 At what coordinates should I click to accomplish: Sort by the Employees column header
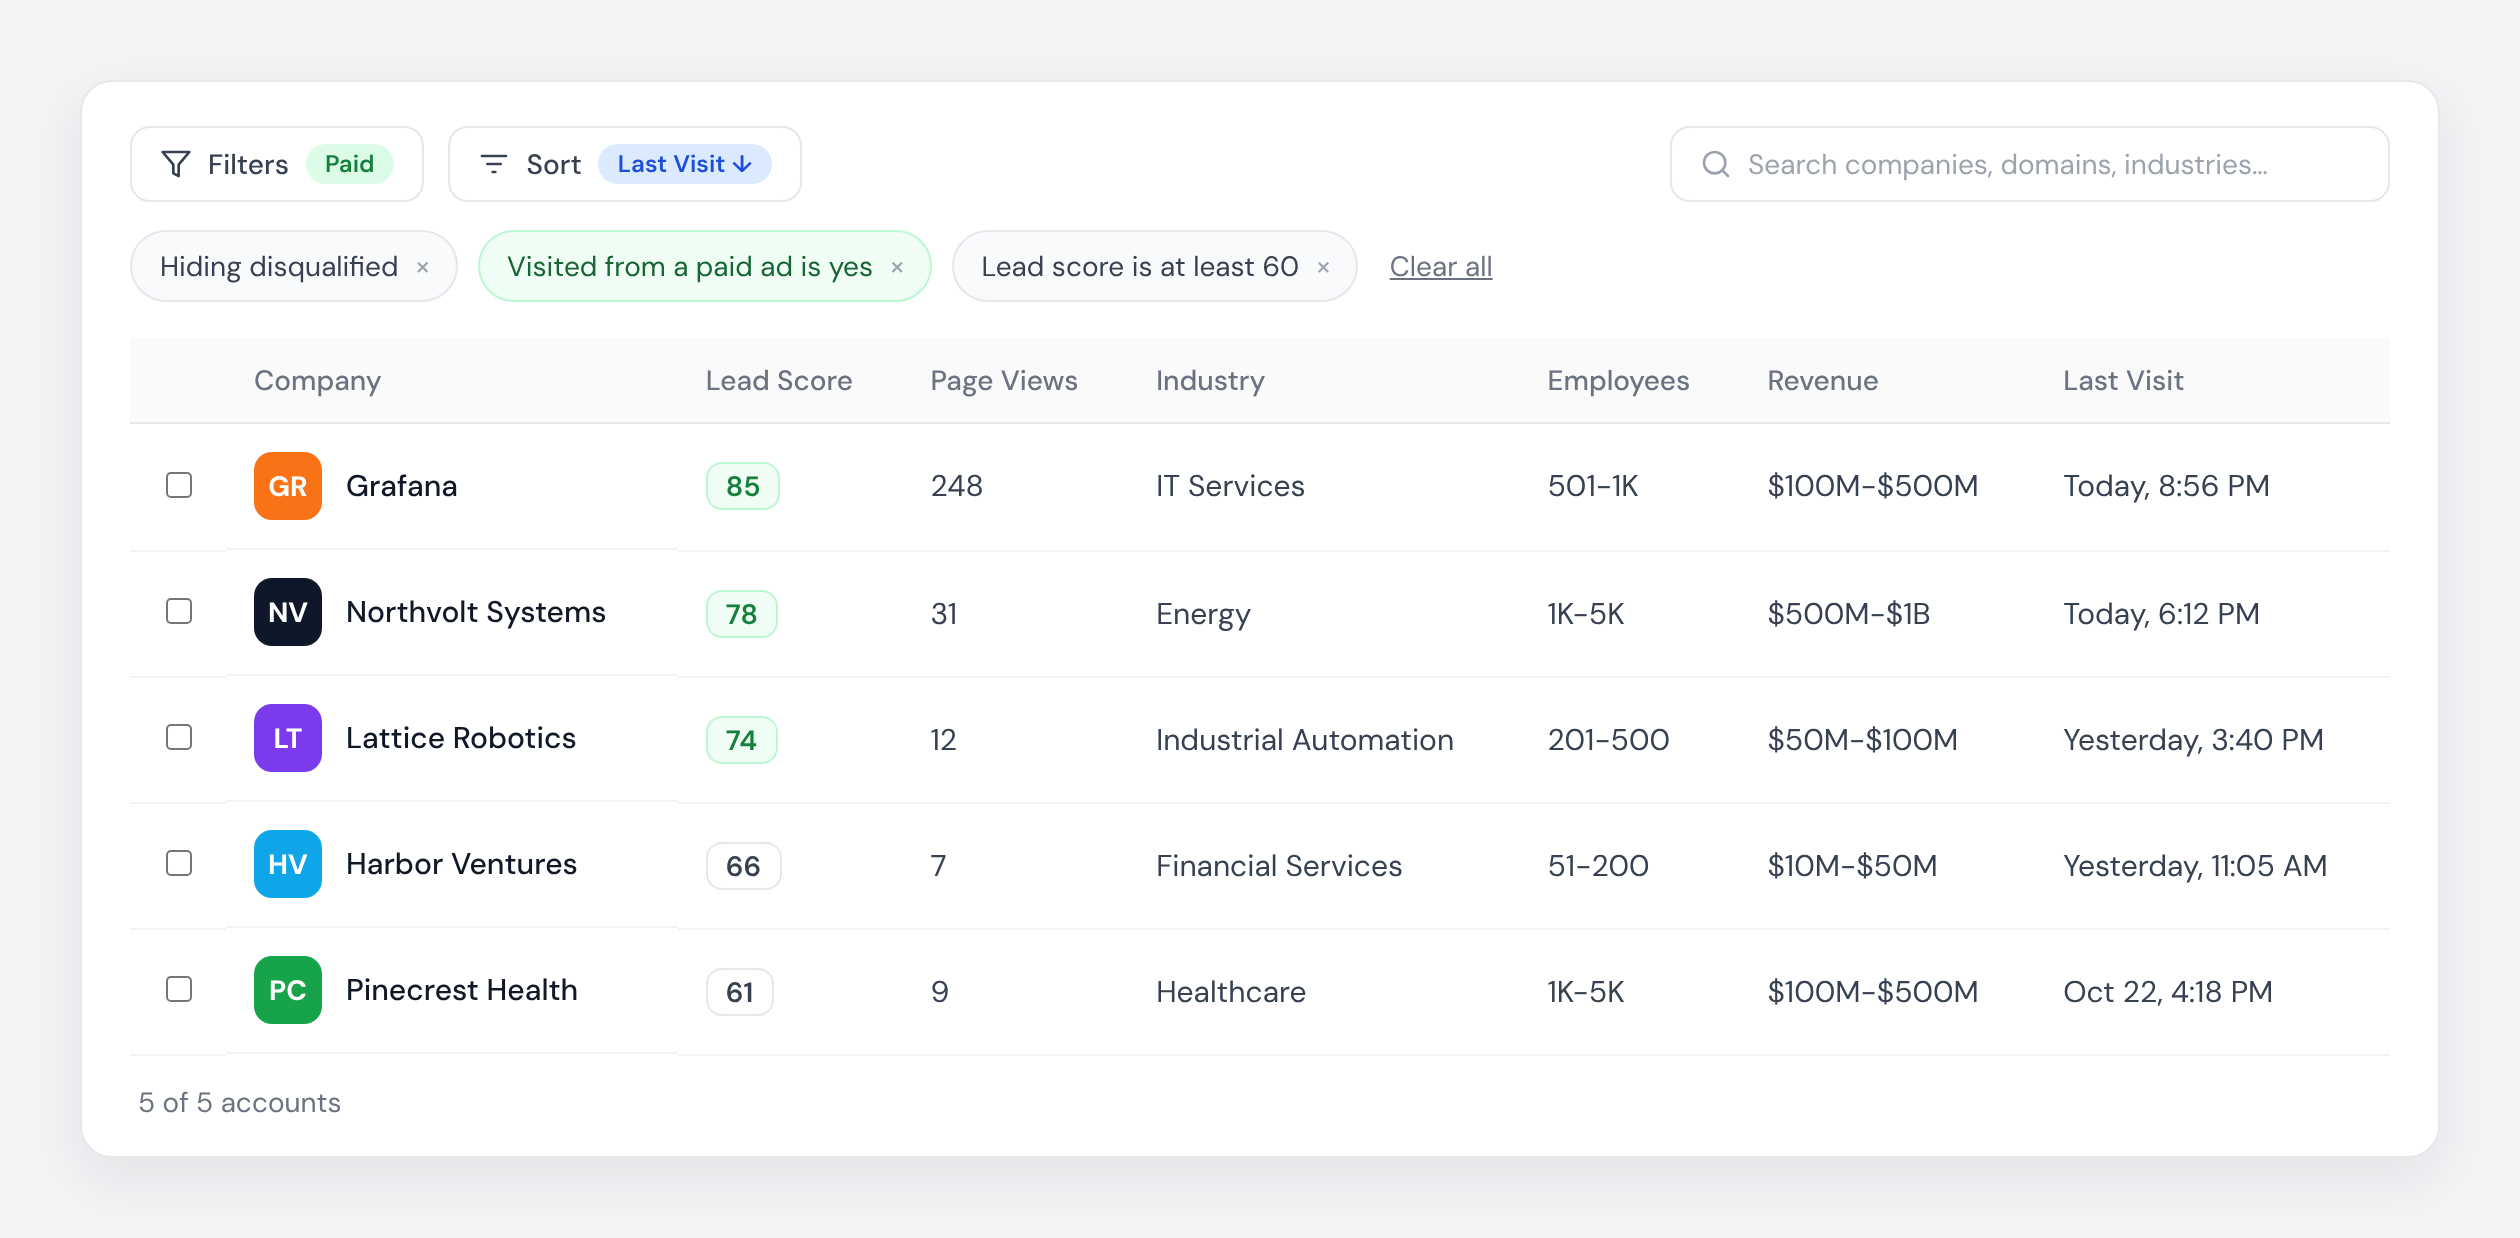[x=1618, y=381]
